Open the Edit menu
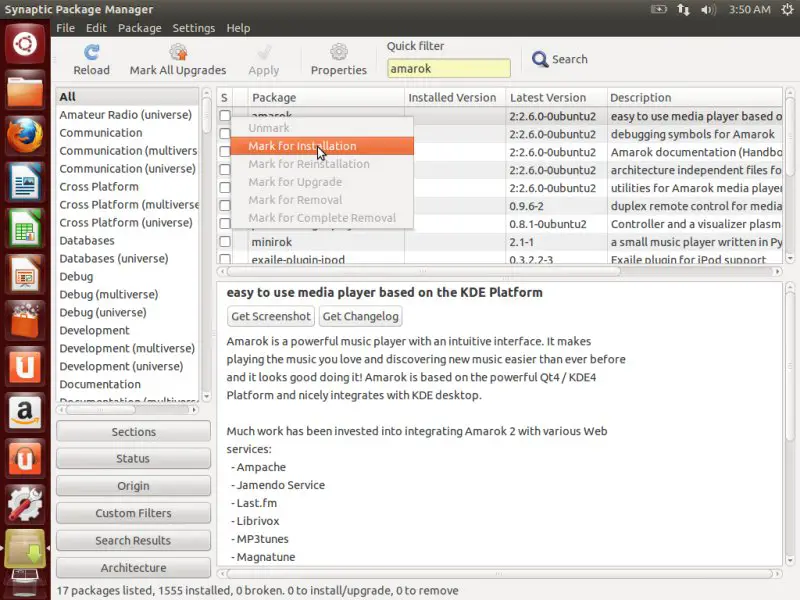 point(96,28)
